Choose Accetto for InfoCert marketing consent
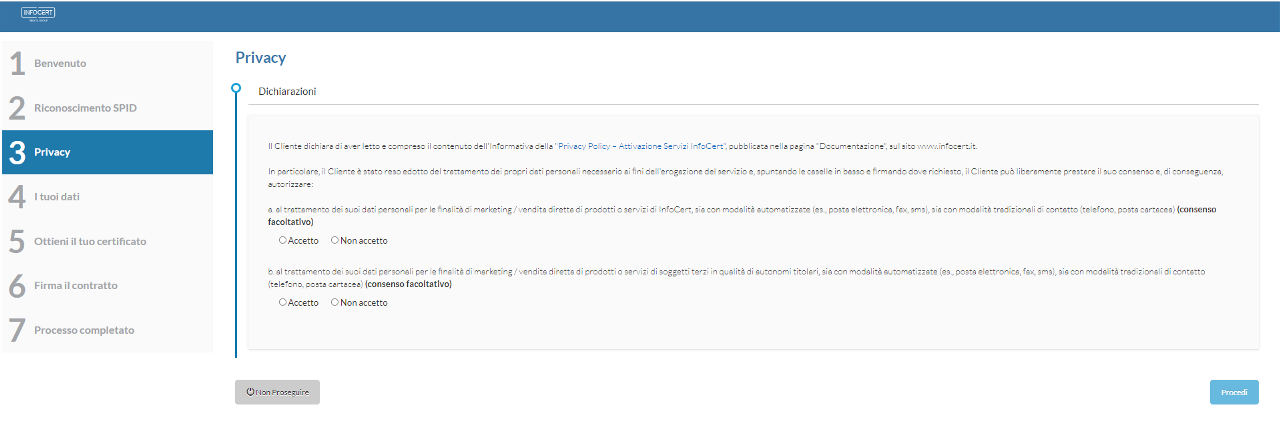This screenshot has width=1280, height=421. click(283, 241)
